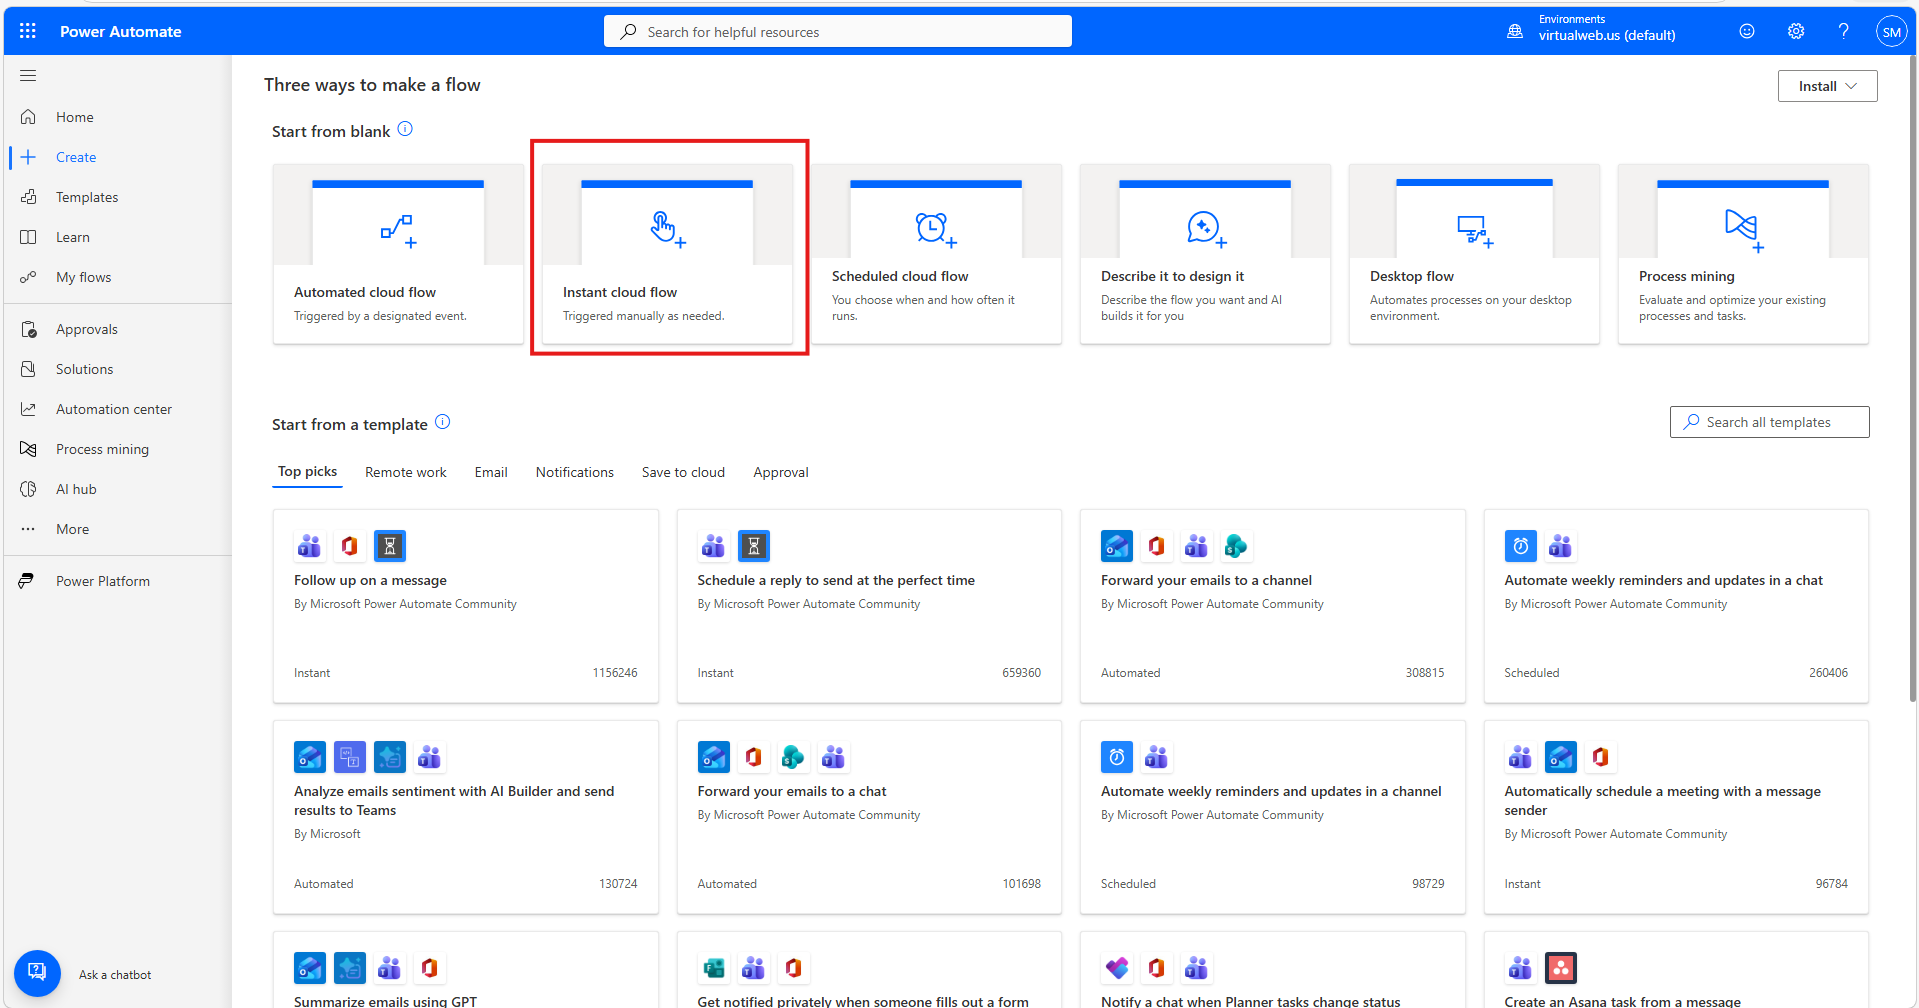Image resolution: width=1919 pixels, height=1008 pixels.
Task: Click the Process mining card icon
Action: (x=1744, y=230)
